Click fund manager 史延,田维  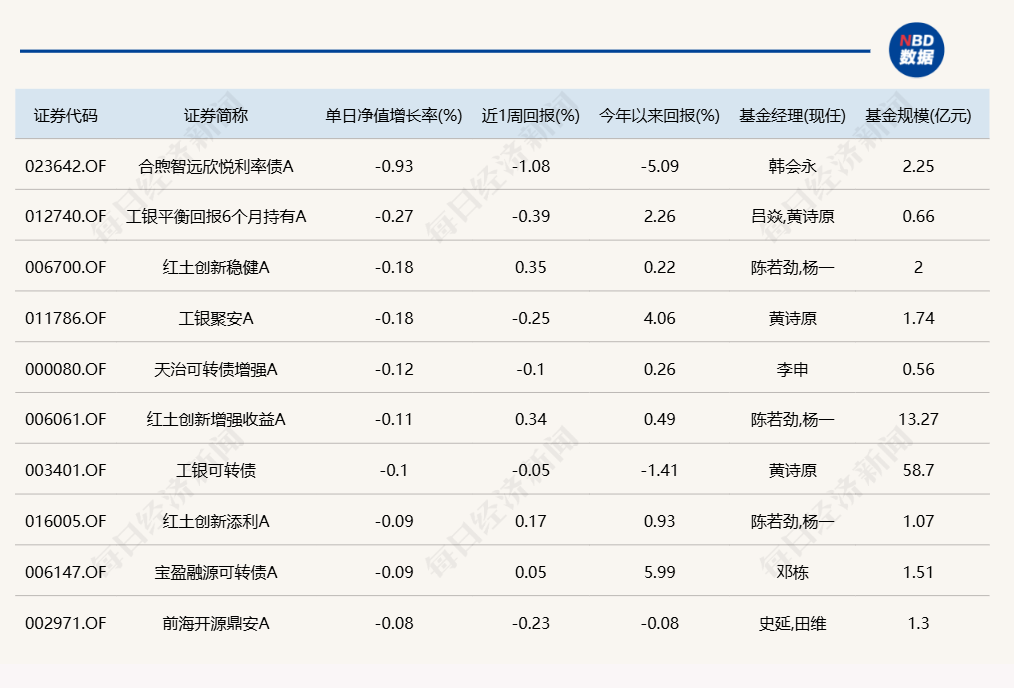[793, 623]
